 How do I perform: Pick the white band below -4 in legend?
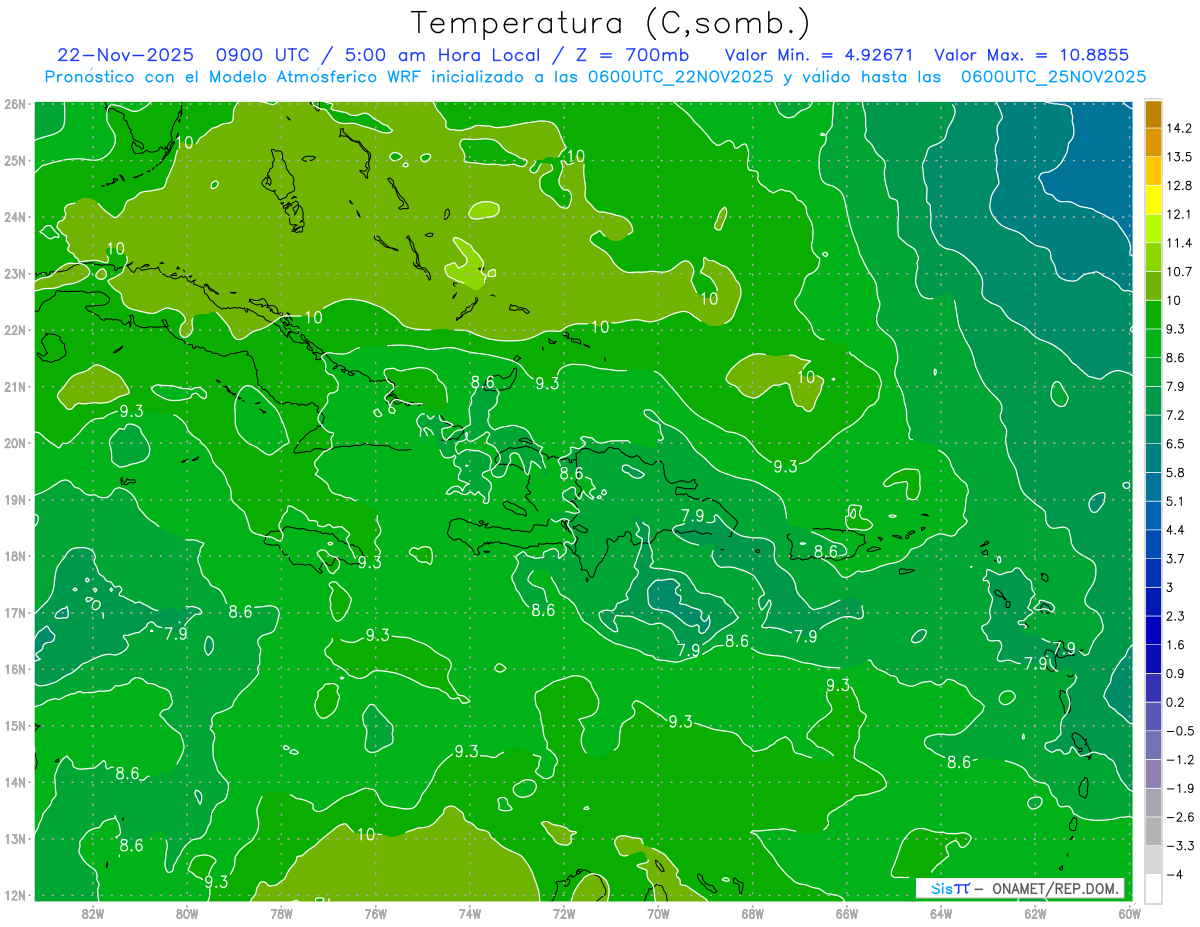tap(1153, 888)
